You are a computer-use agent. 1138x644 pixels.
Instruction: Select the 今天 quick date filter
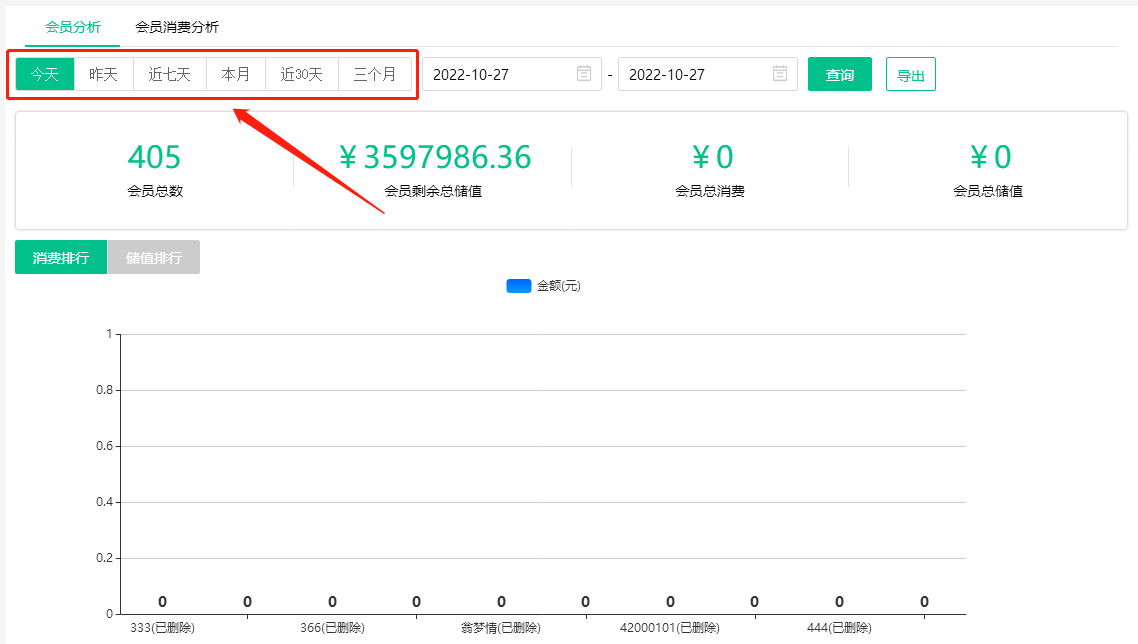point(44,74)
